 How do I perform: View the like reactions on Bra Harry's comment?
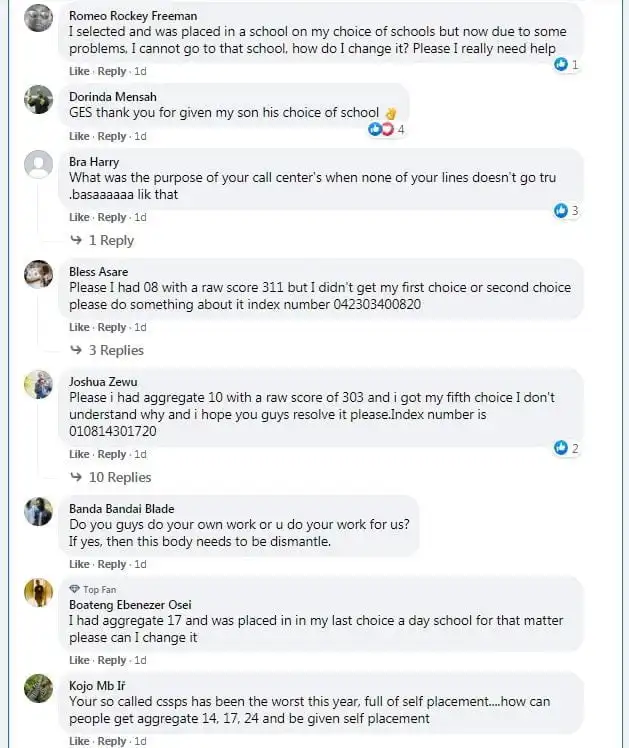click(x=566, y=211)
